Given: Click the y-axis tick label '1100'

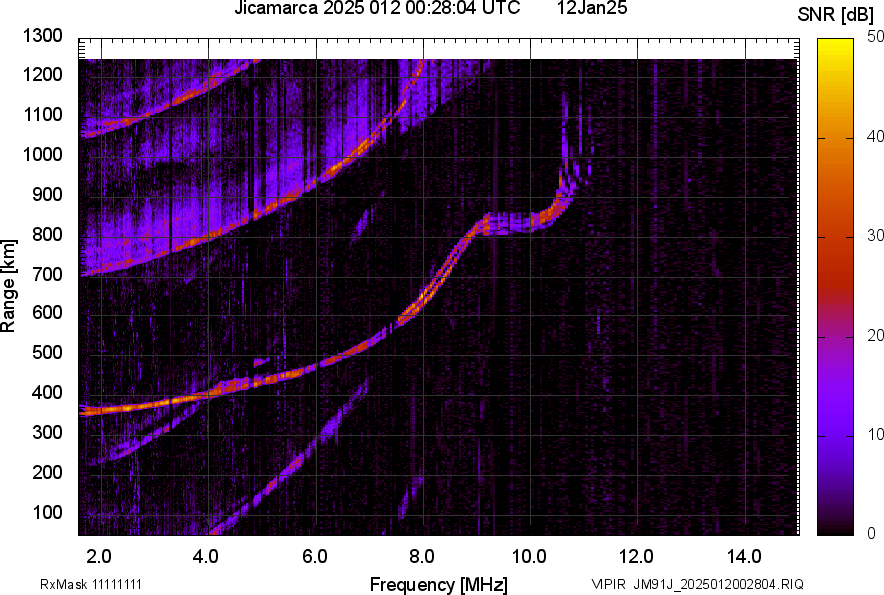Looking at the screenshot, I should tap(42, 114).
